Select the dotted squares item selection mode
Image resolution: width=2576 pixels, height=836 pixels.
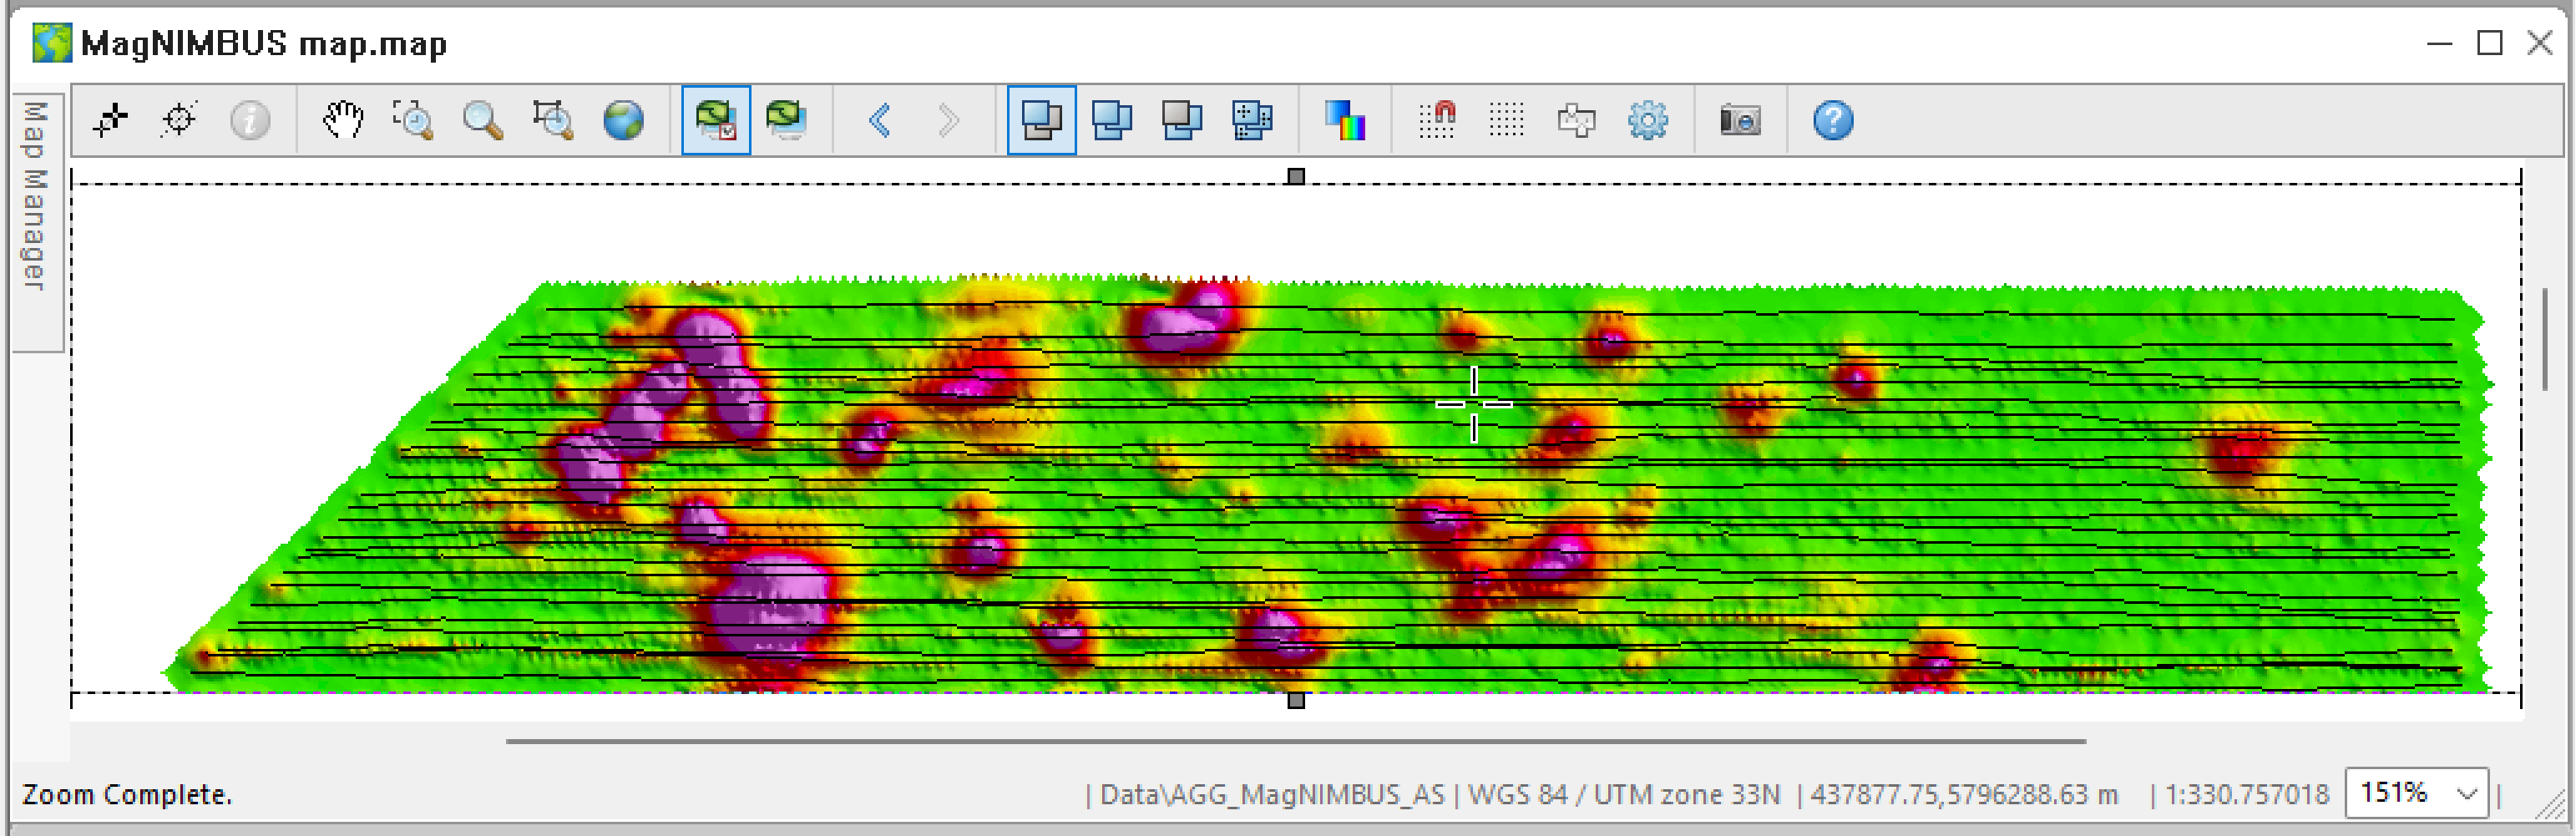[1252, 120]
